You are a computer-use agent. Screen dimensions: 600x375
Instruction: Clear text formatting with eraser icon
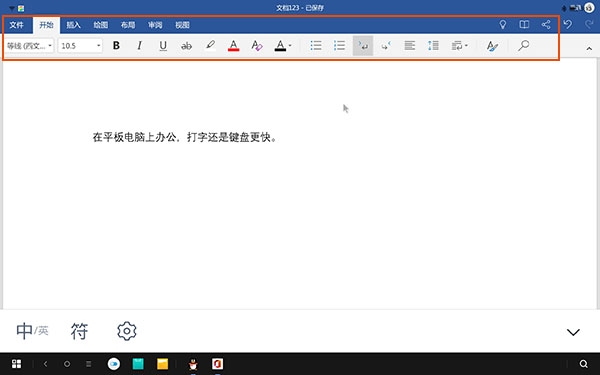point(257,46)
